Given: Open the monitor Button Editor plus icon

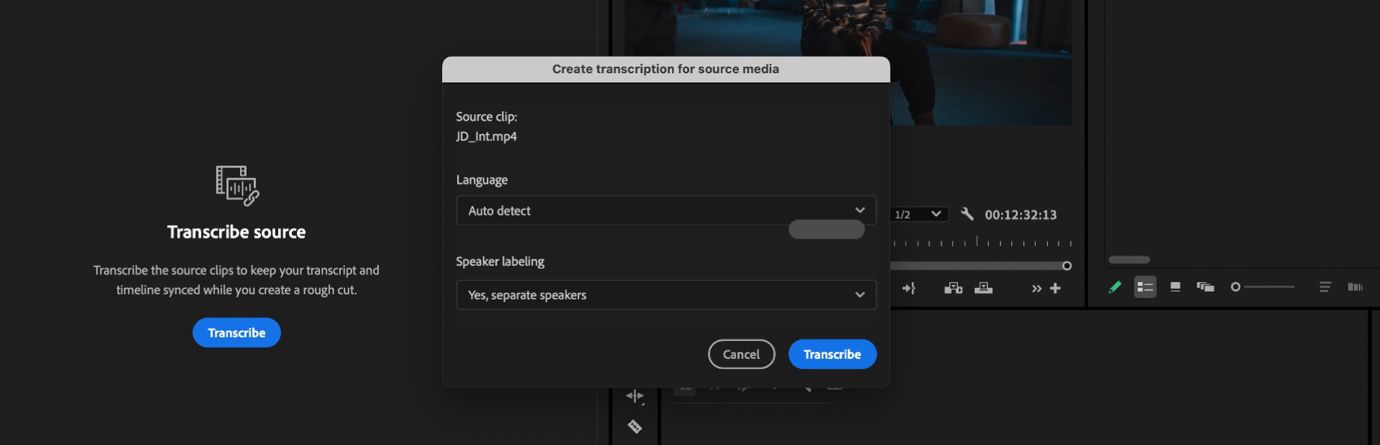Looking at the screenshot, I should click(1055, 288).
